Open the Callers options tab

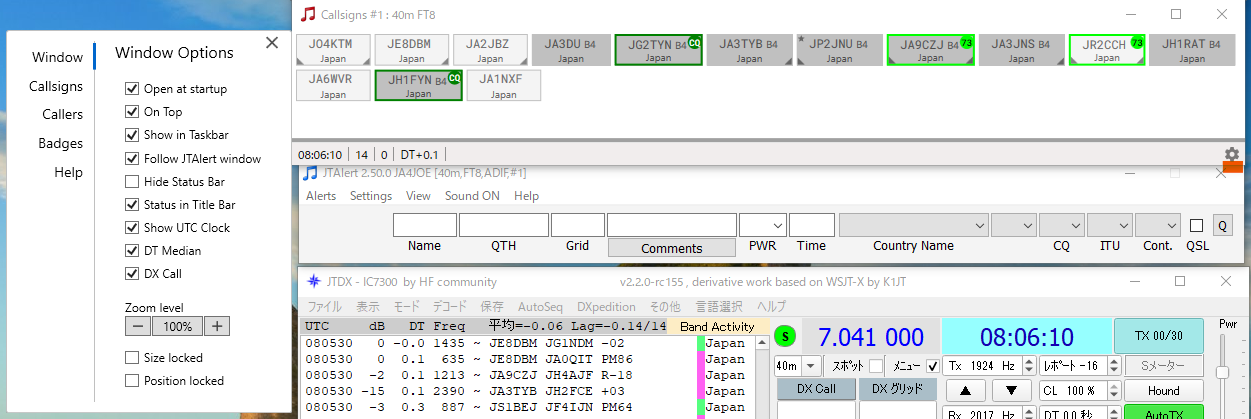(62, 114)
